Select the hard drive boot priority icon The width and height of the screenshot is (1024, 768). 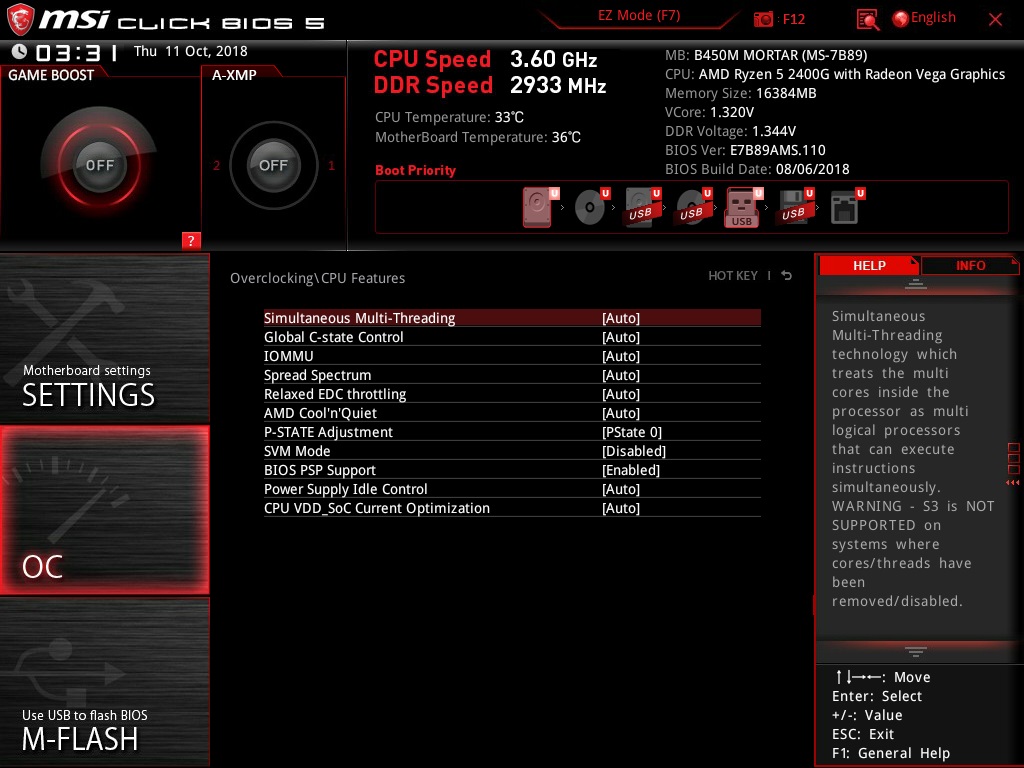[x=537, y=205]
